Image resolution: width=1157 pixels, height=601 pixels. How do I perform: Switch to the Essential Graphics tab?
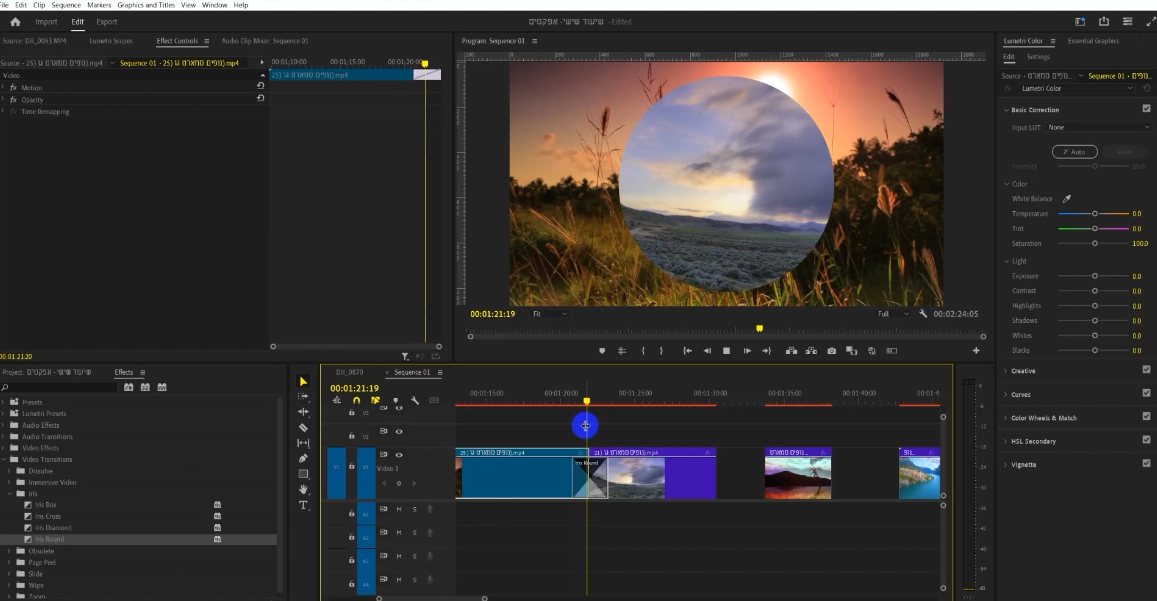[1093, 41]
